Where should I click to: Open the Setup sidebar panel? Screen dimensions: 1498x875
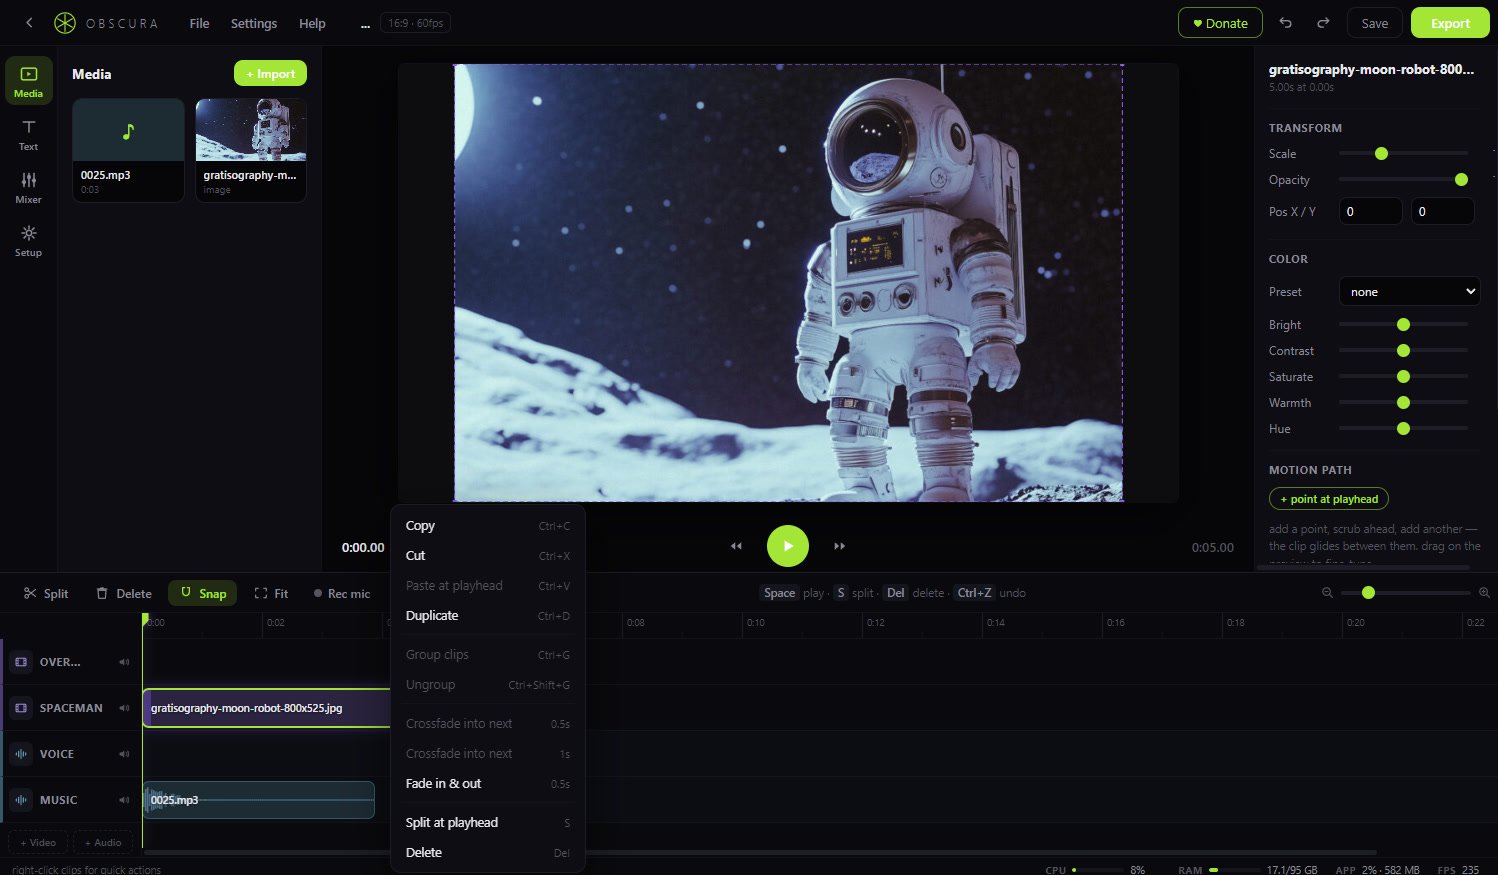(x=28, y=241)
